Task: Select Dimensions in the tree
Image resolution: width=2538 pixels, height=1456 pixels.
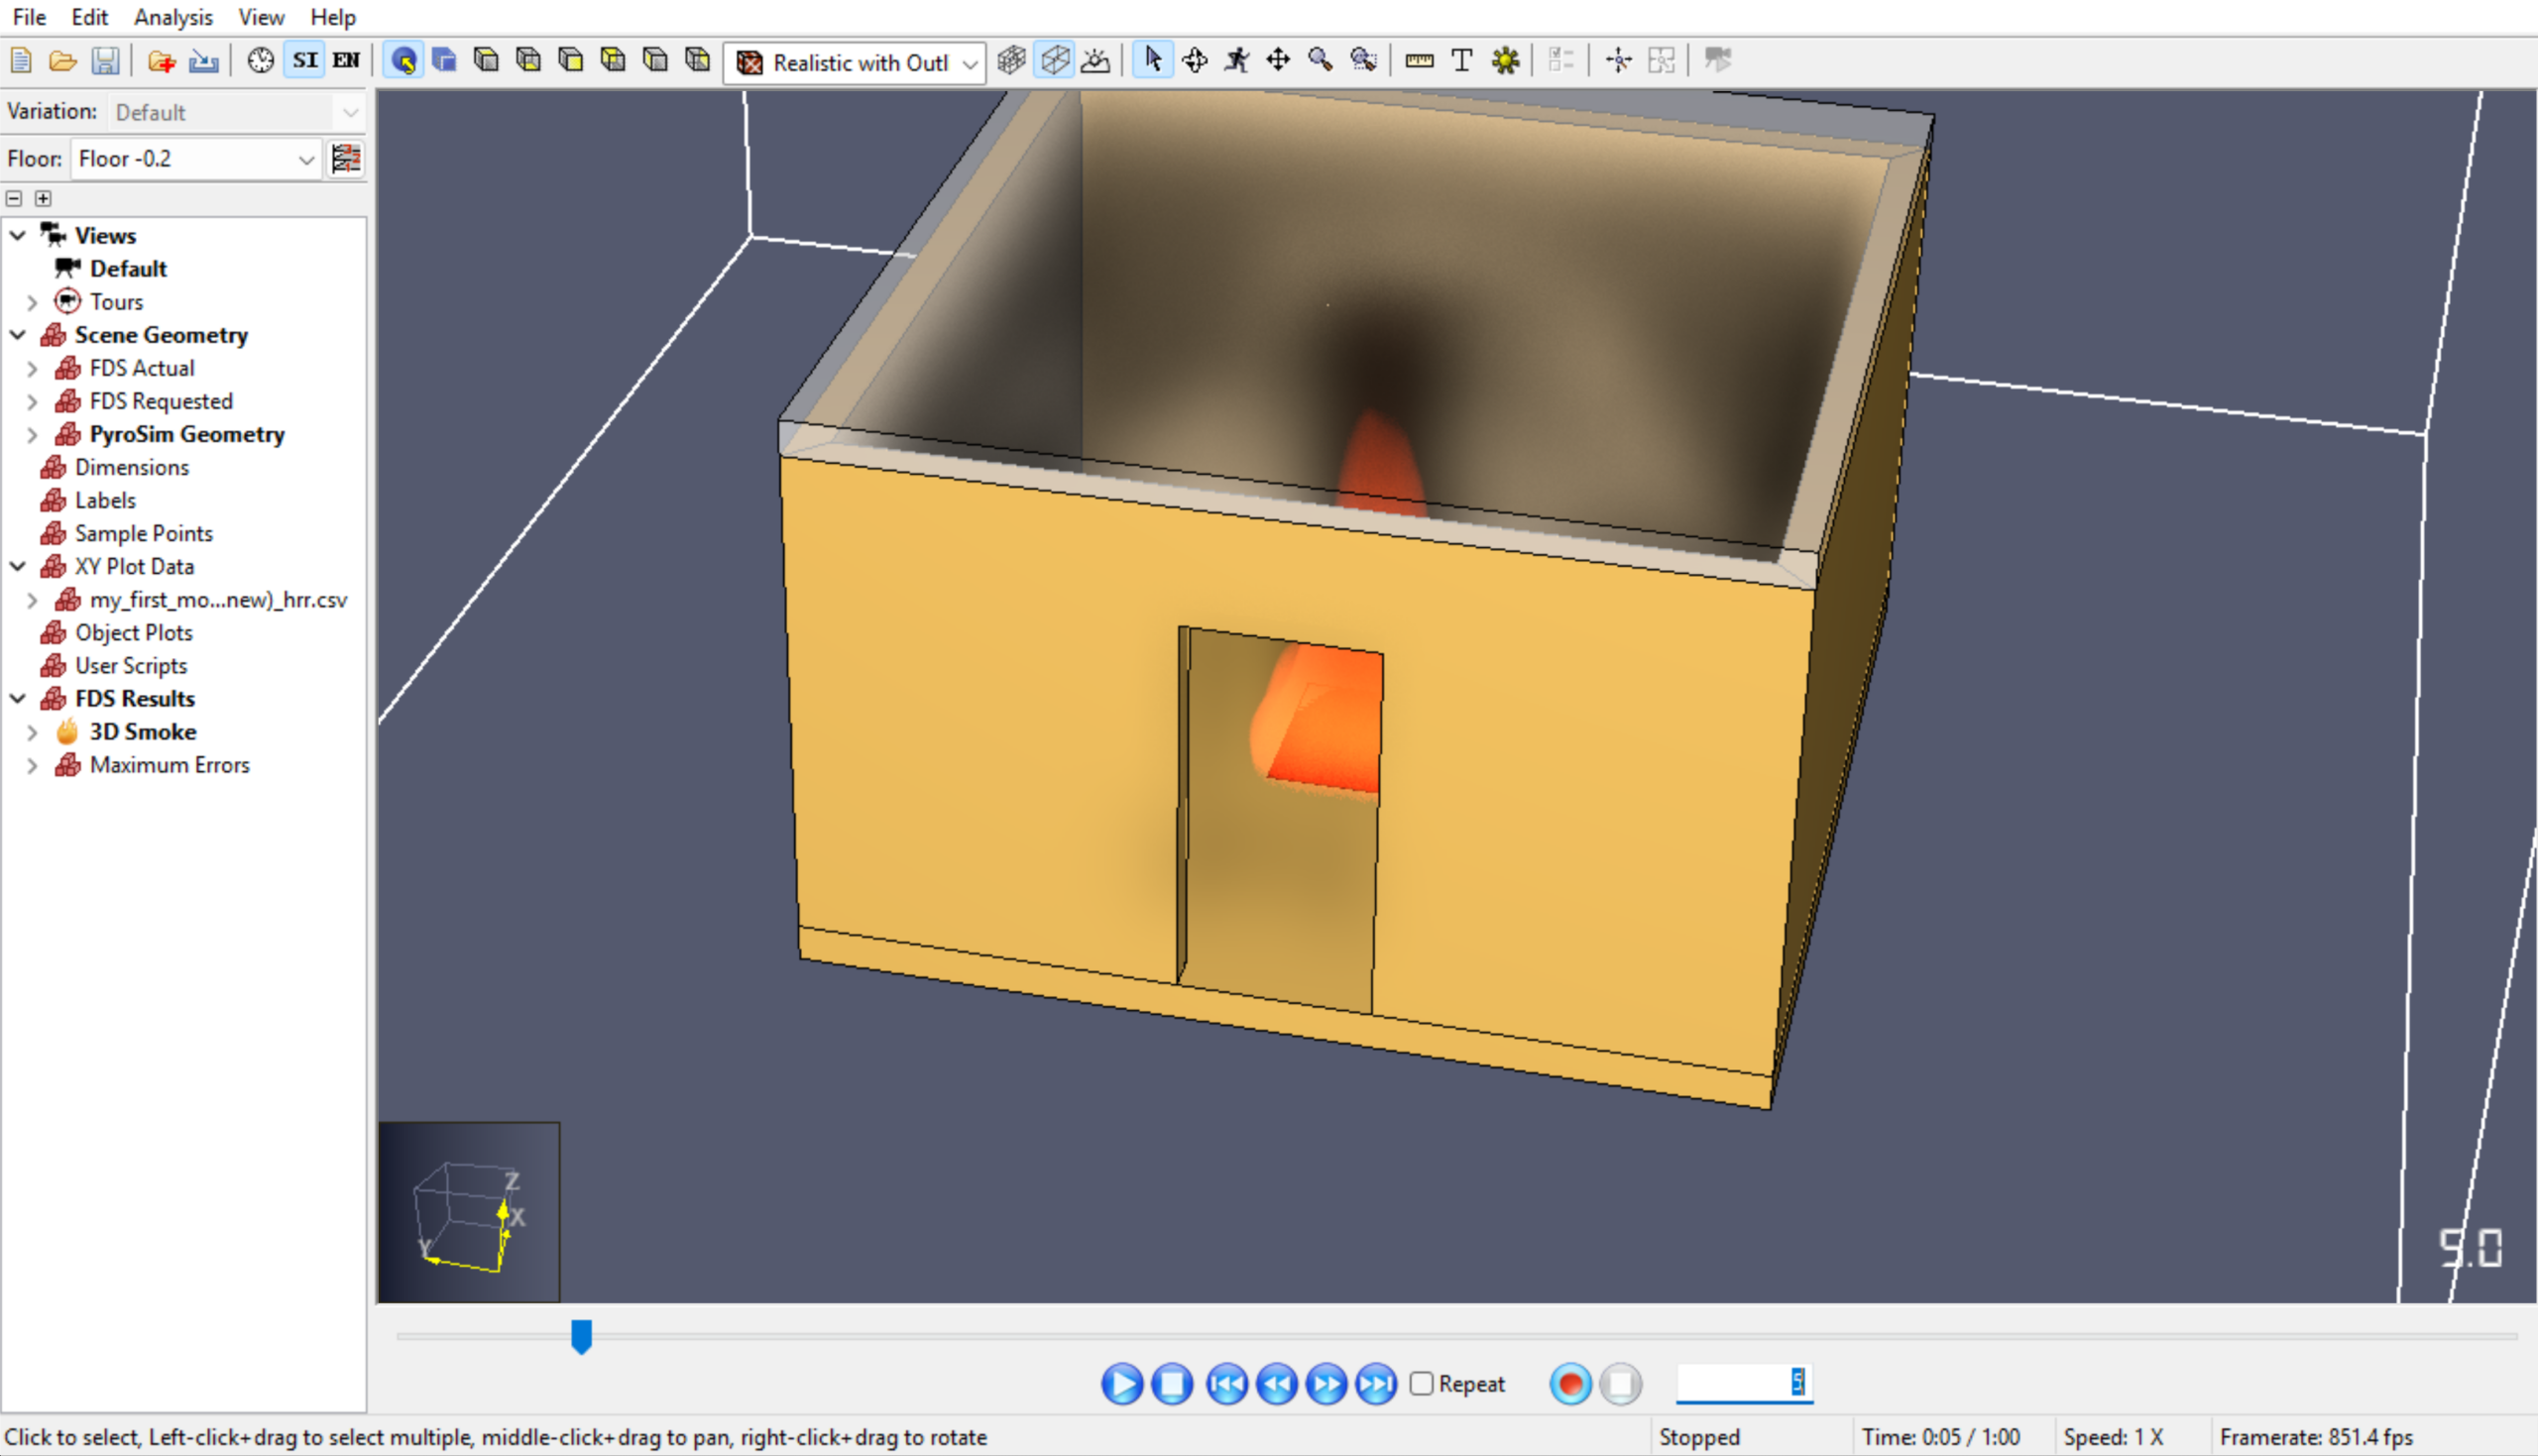Action: click(x=131, y=468)
